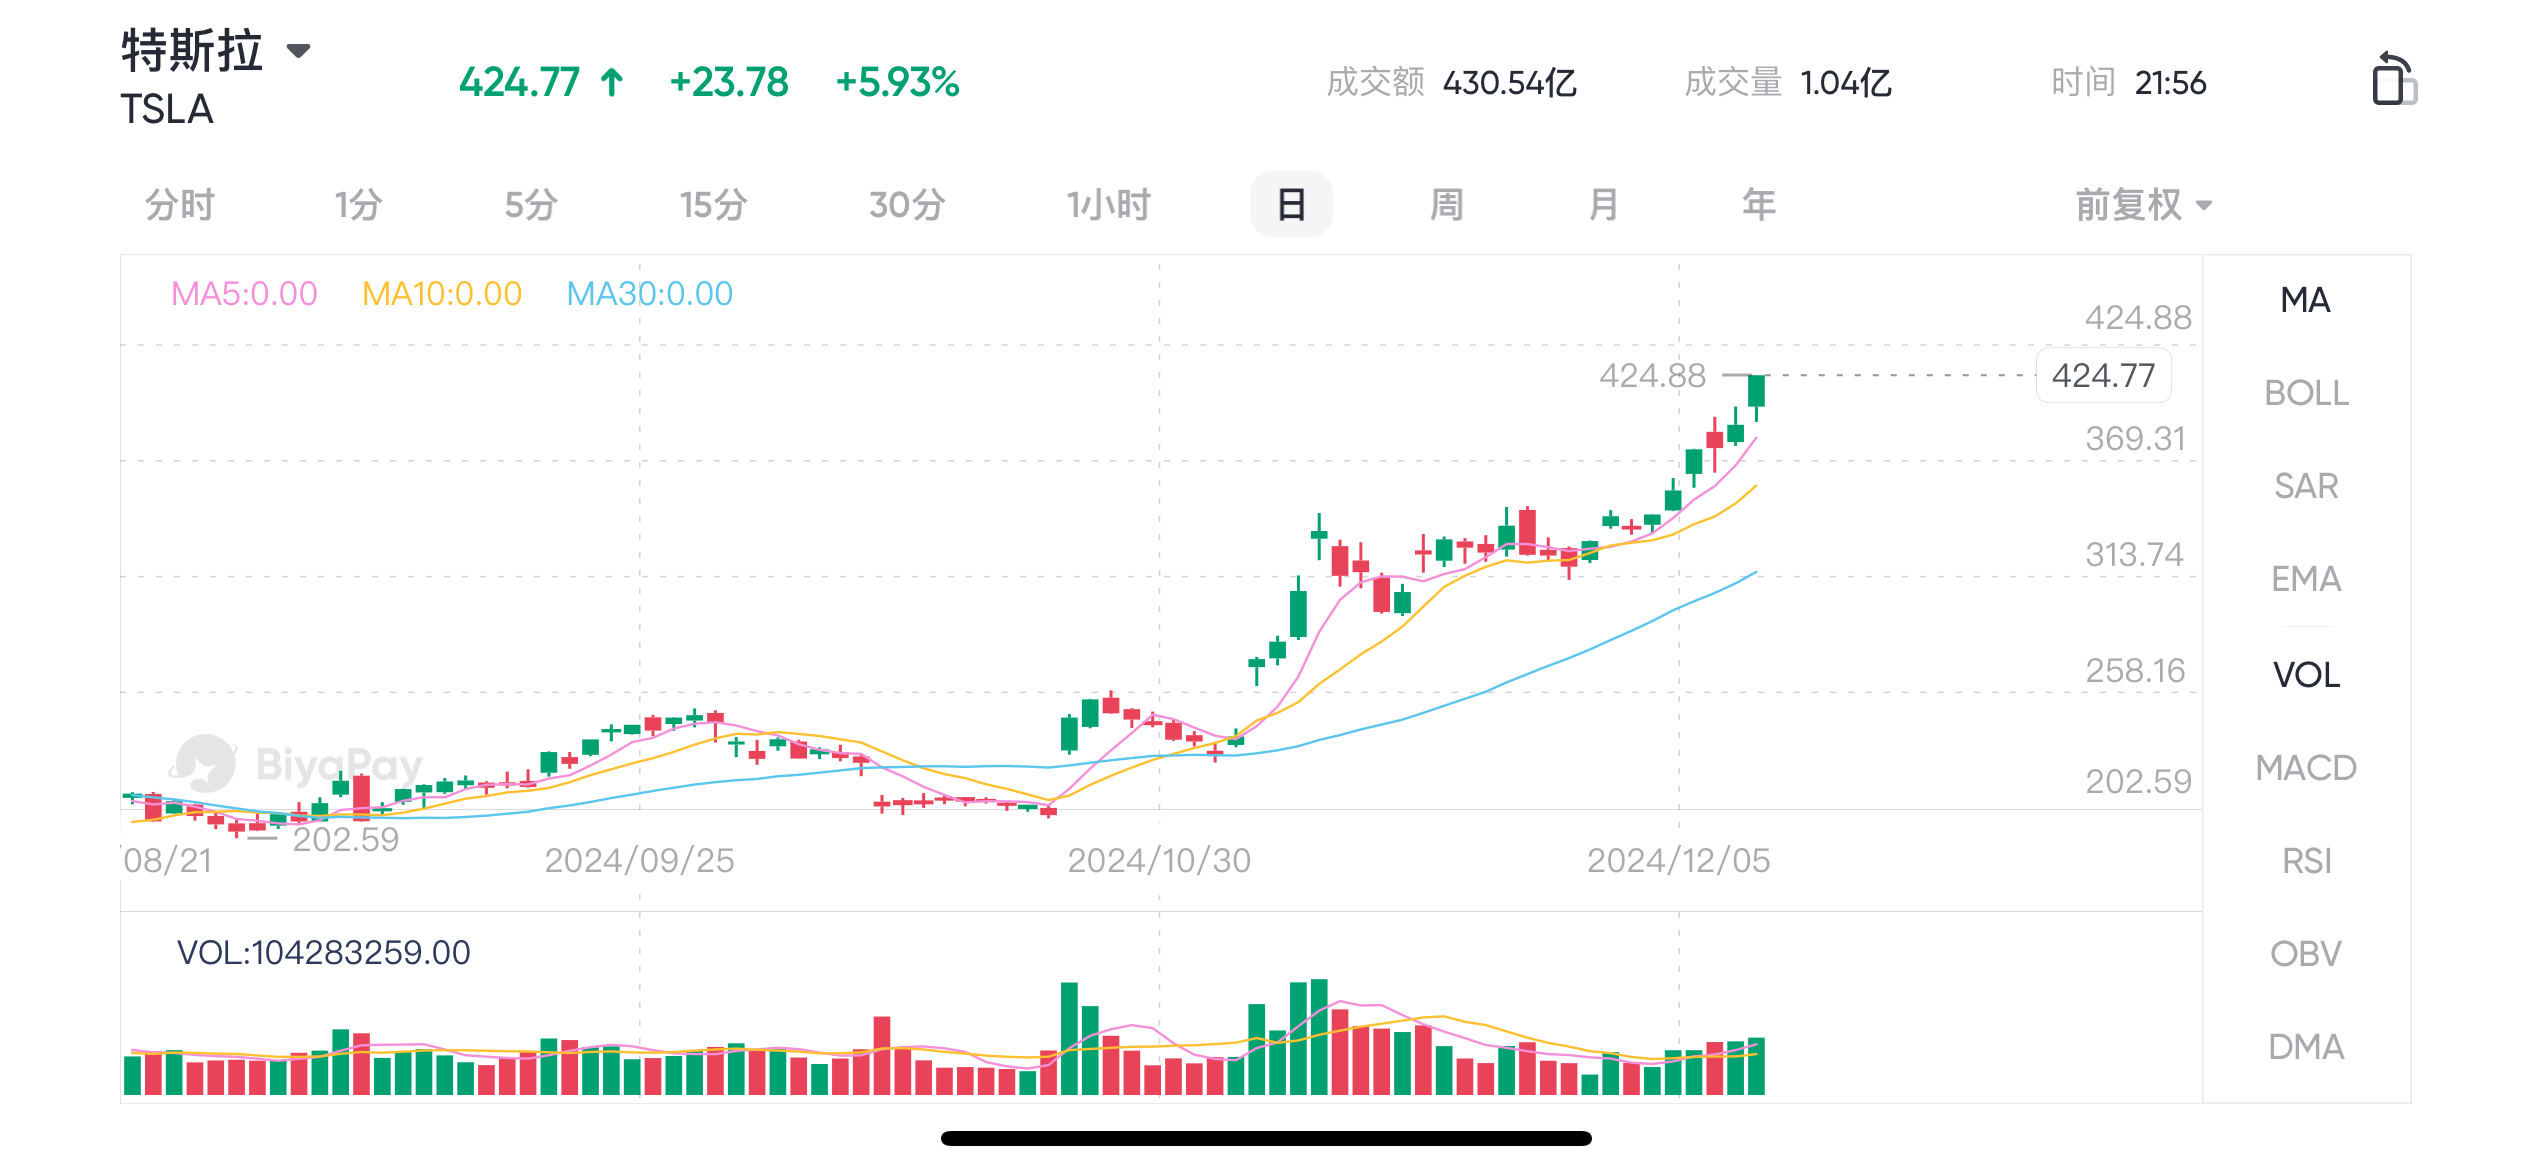
Task: Select the 5分 interval tab
Action: tap(530, 205)
